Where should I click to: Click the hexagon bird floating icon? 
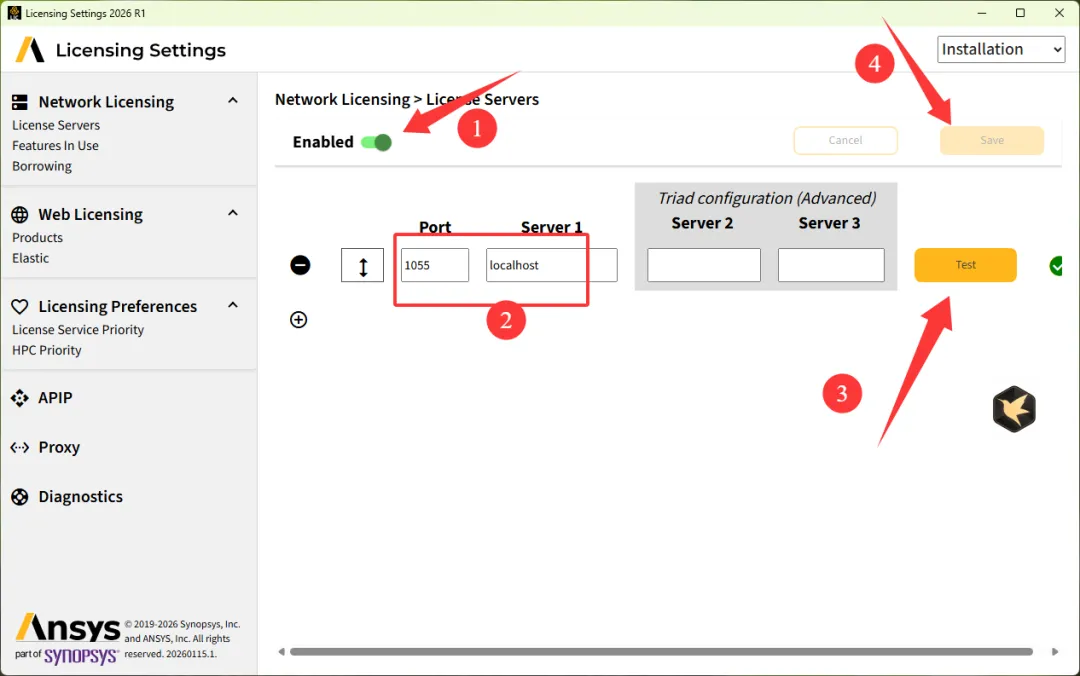pyautogui.click(x=1014, y=409)
